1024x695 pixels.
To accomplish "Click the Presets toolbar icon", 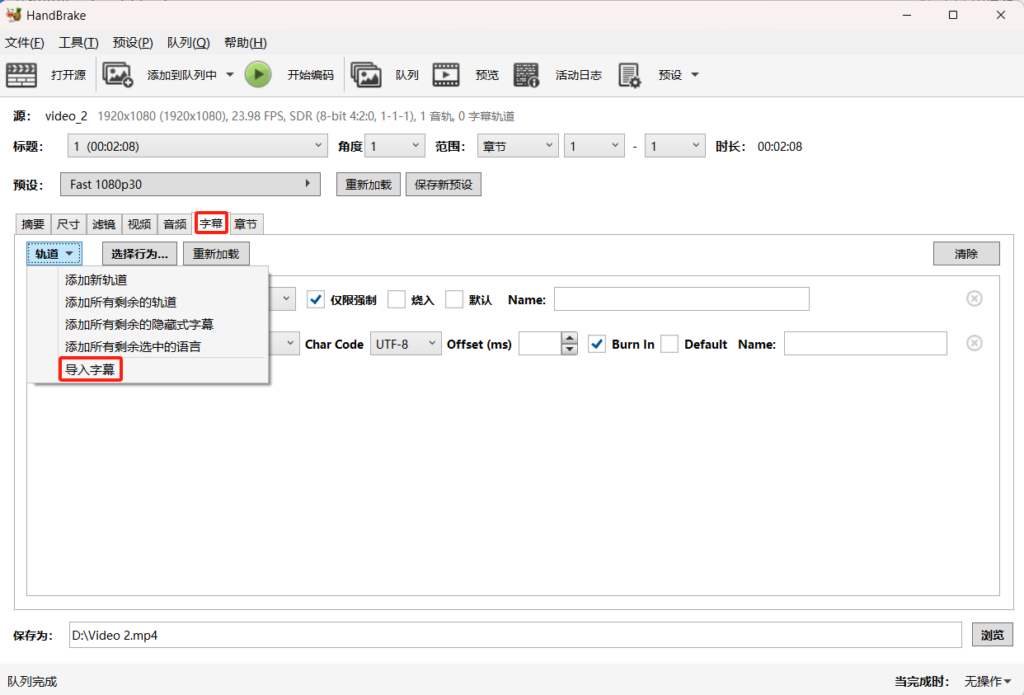I will click(x=629, y=75).
